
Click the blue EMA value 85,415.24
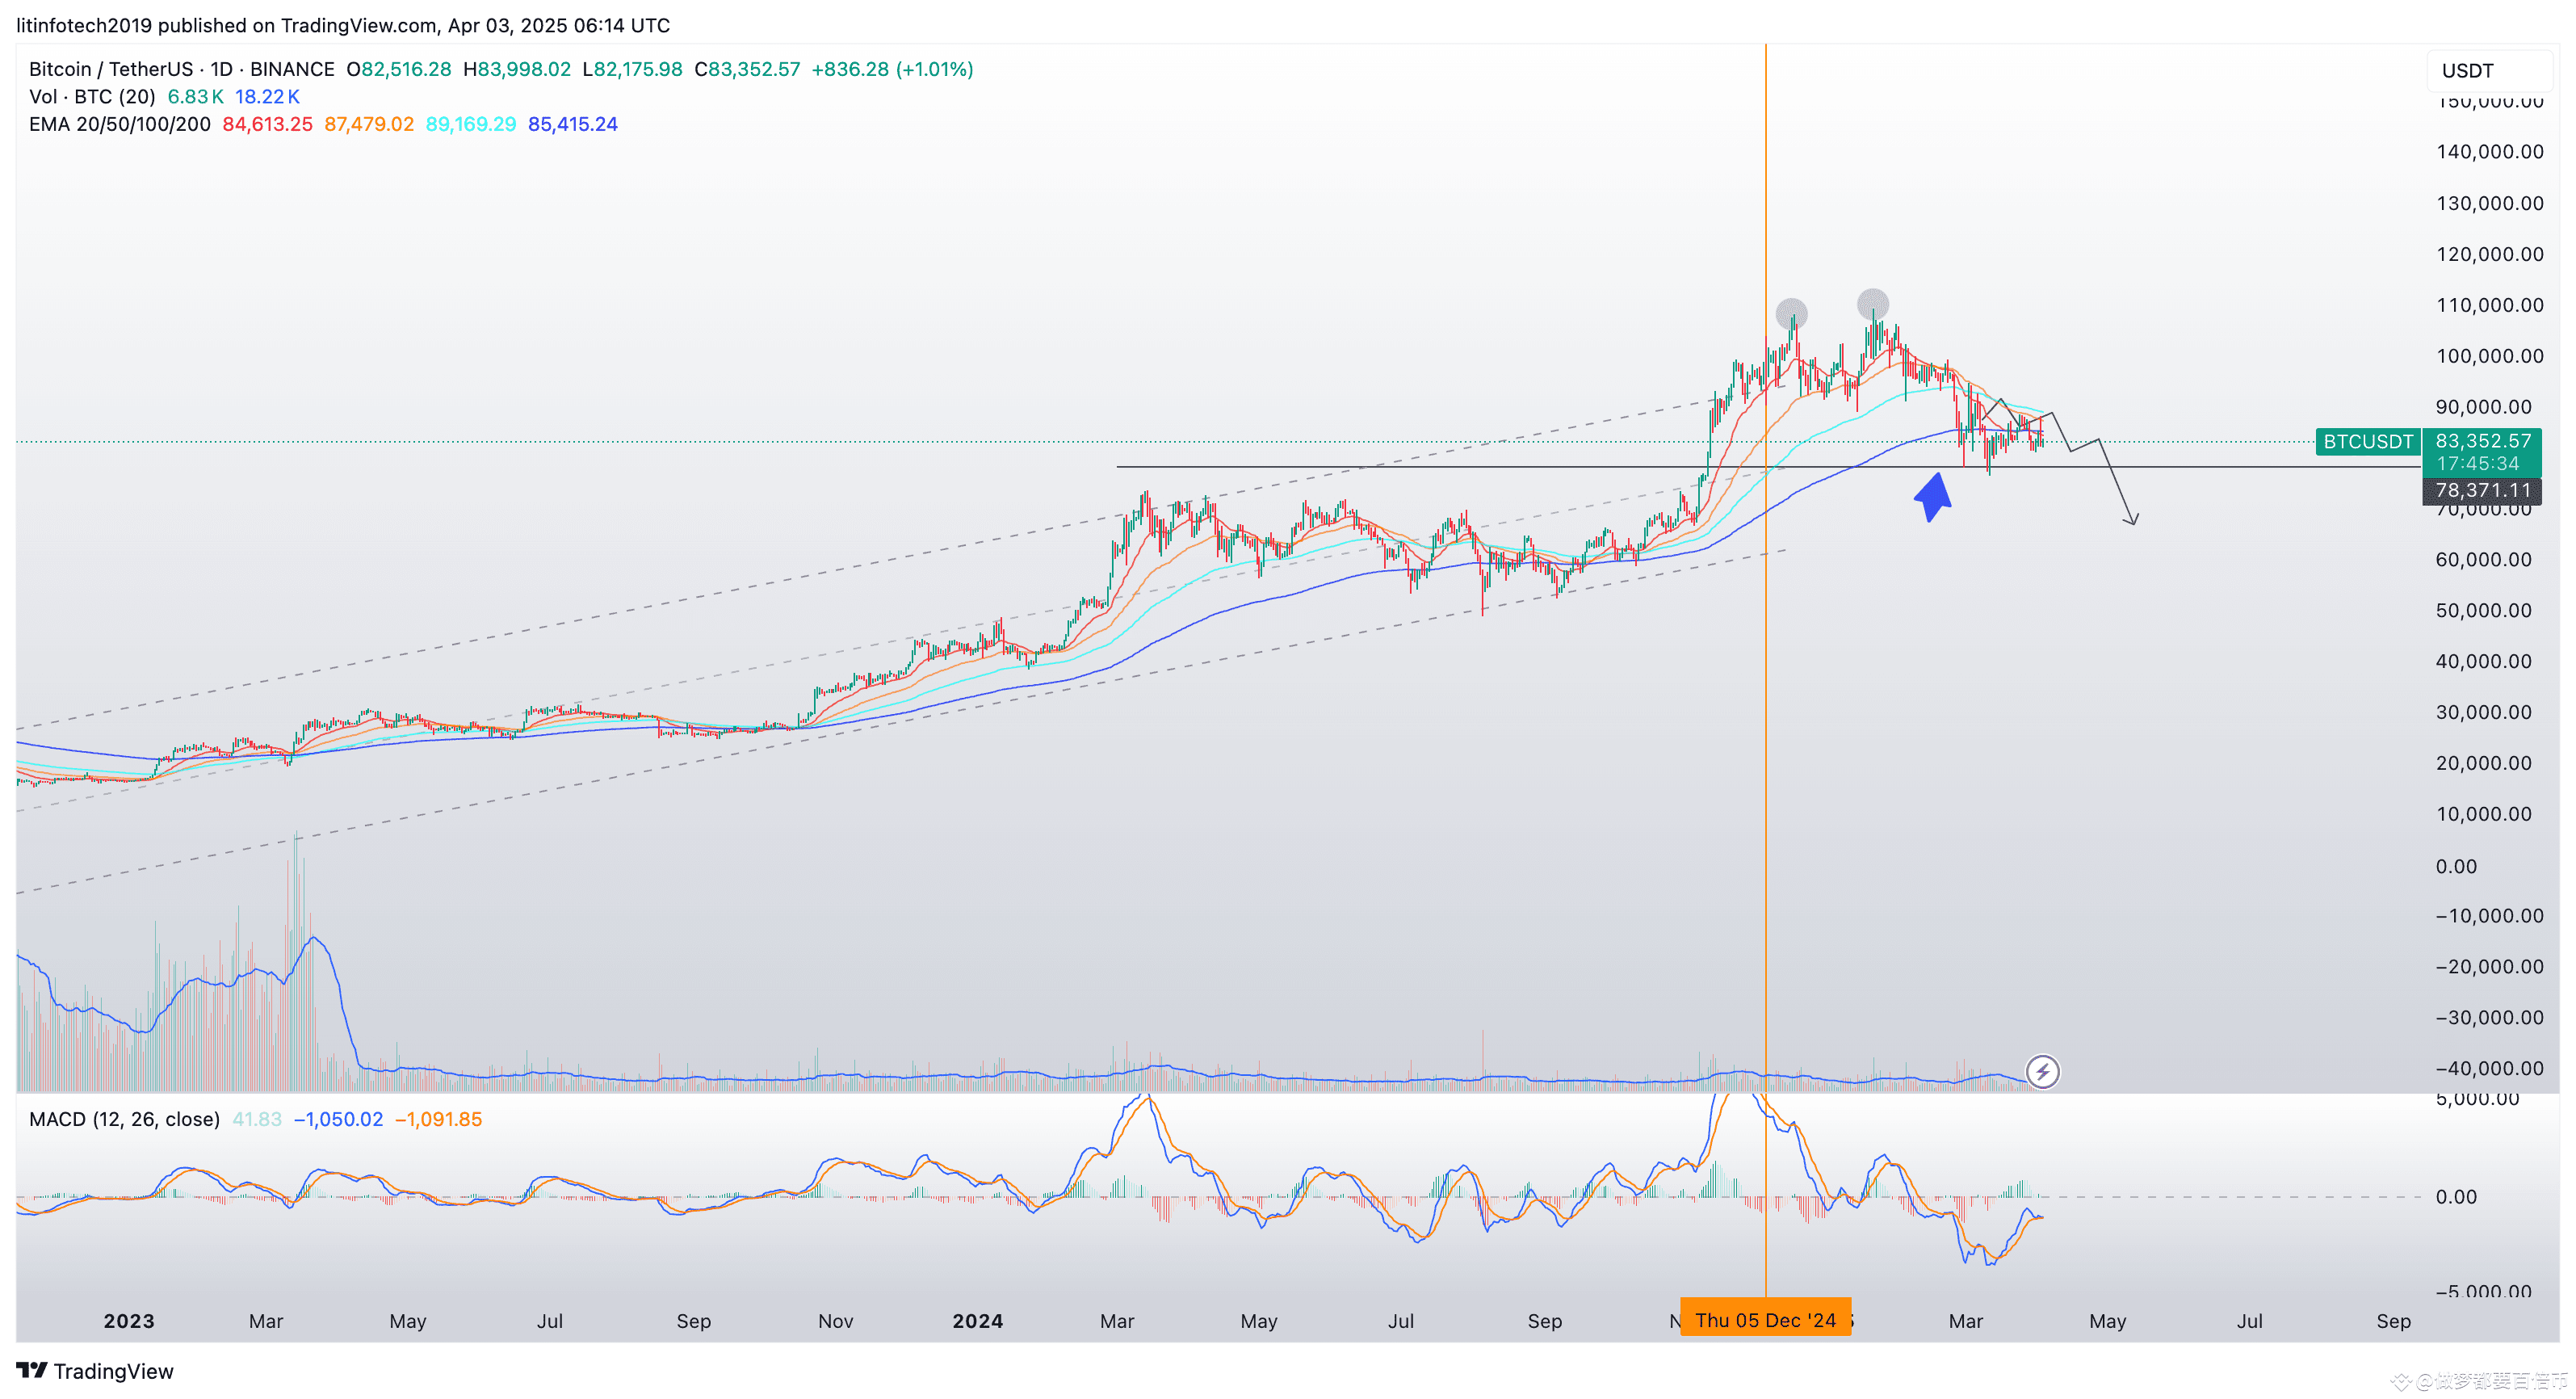pos(573,124)
